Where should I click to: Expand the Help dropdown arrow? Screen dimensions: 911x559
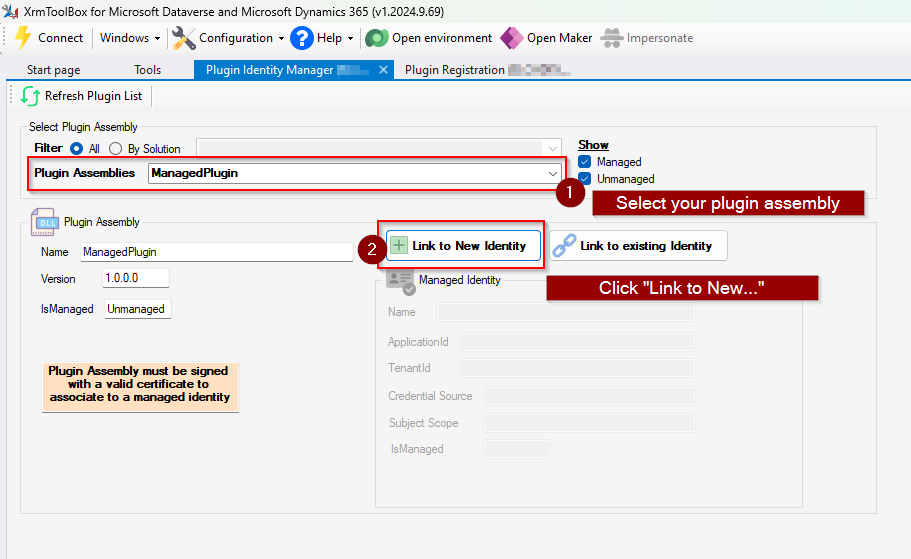350,38
